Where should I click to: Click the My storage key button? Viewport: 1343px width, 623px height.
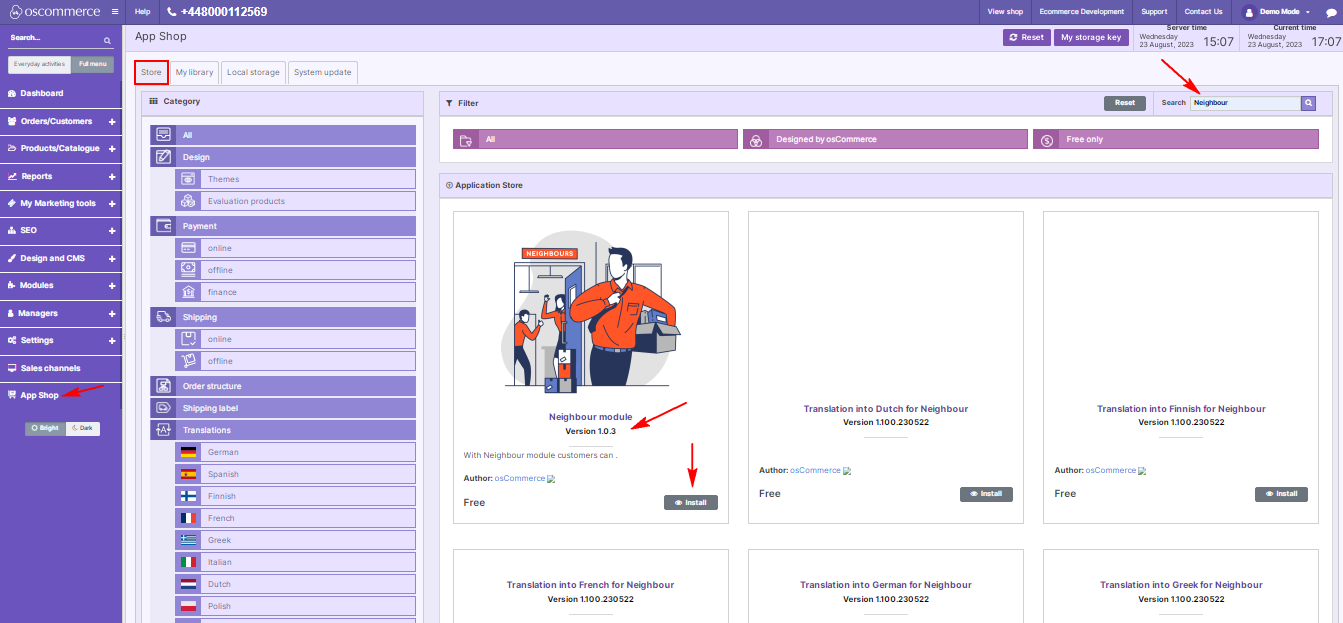point(1091,37)
